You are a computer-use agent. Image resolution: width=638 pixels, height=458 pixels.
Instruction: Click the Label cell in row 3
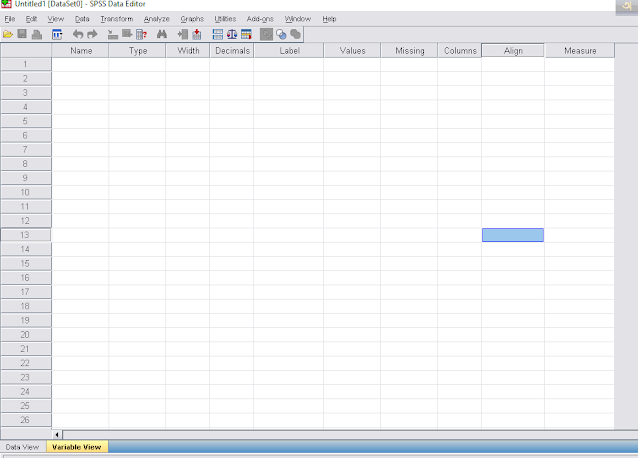coord(288,93)
